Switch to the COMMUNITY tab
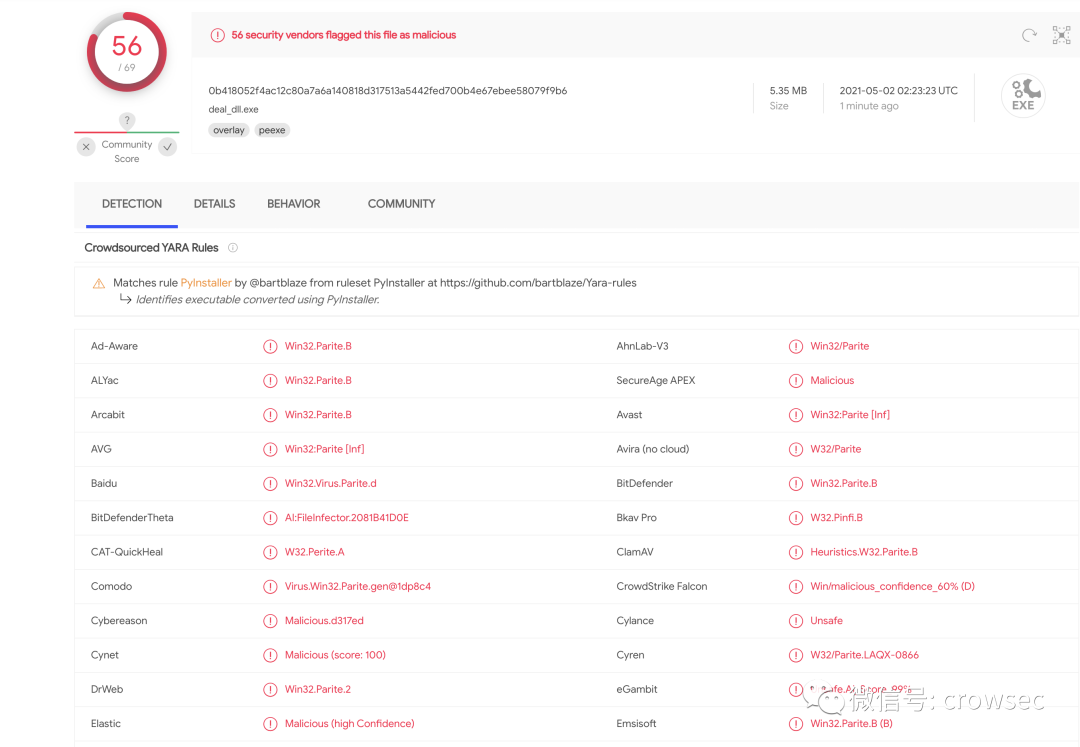This screenshot has height=747, width=1080. (x=401, y=204)
